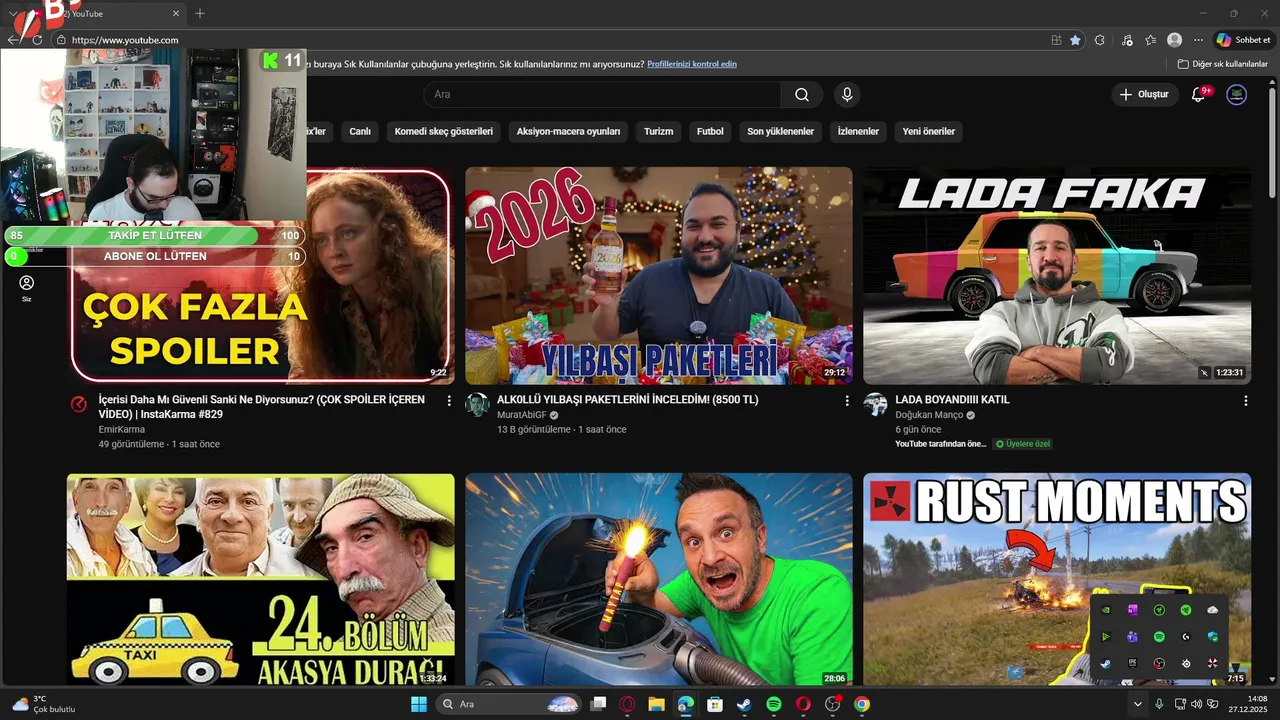Open more options for İçerisi Daha Mı video
This screenshot has width=1280, height=720.
coord(449,401)
